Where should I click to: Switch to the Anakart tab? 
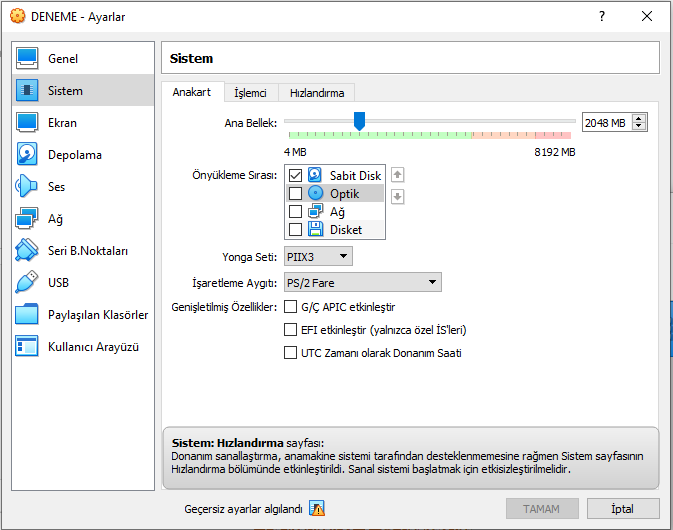(x=192, y=92)
